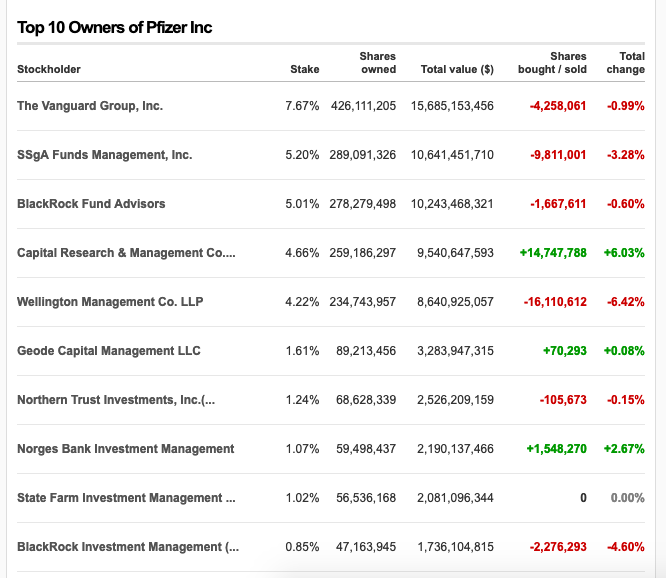Click the 4.66% stake value

point(302,253)
